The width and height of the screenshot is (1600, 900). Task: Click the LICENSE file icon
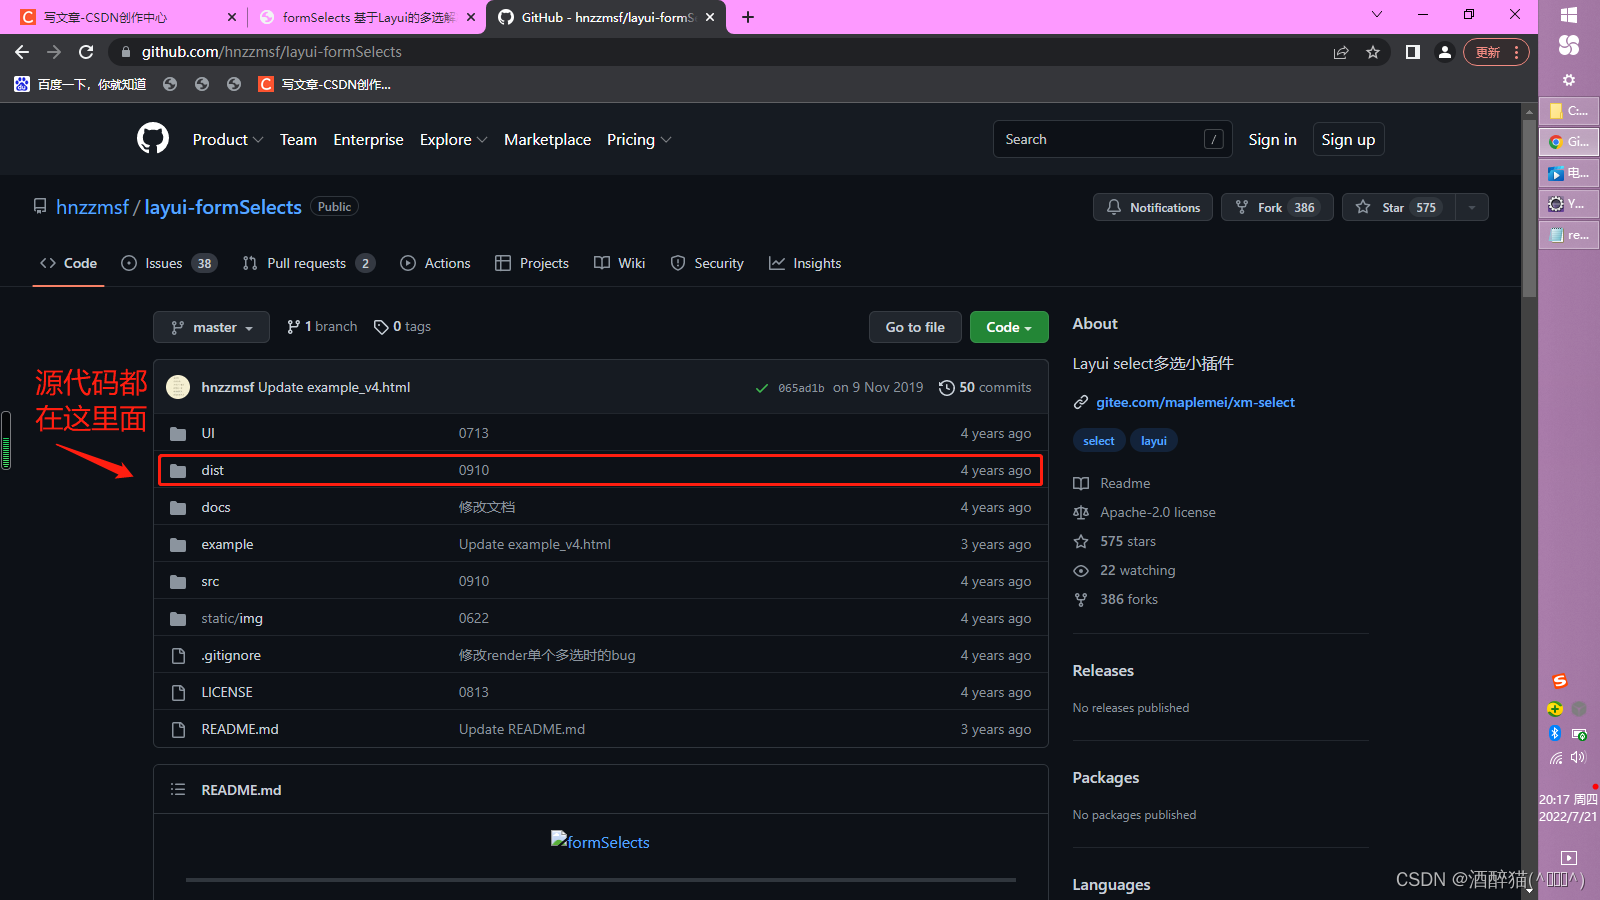click(x=178, y=692)
